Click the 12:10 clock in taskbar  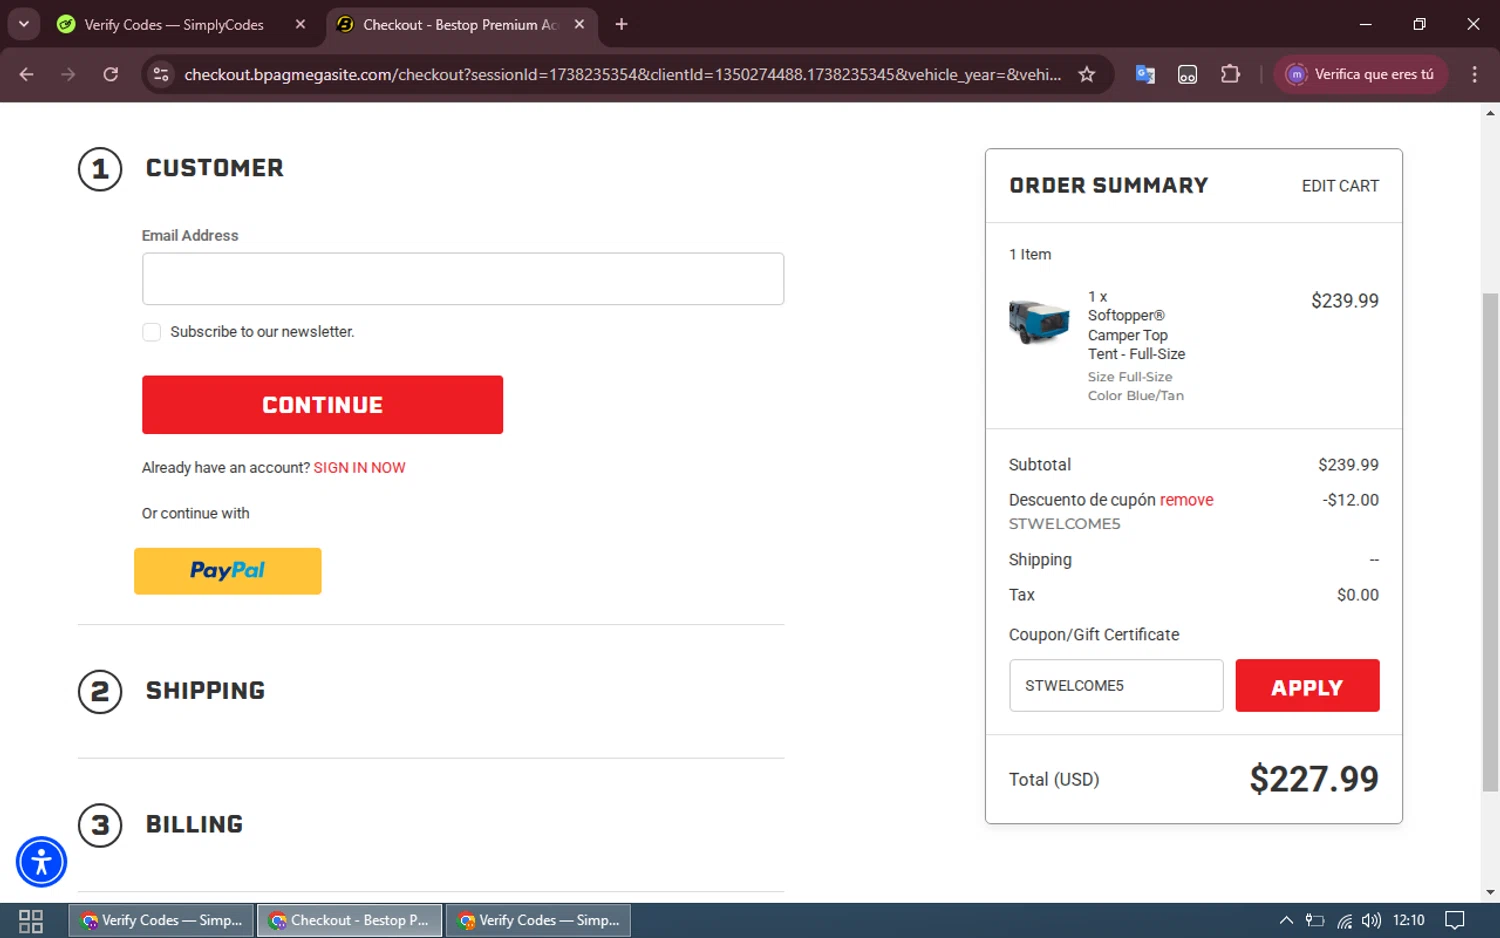tap(1408, 921)
